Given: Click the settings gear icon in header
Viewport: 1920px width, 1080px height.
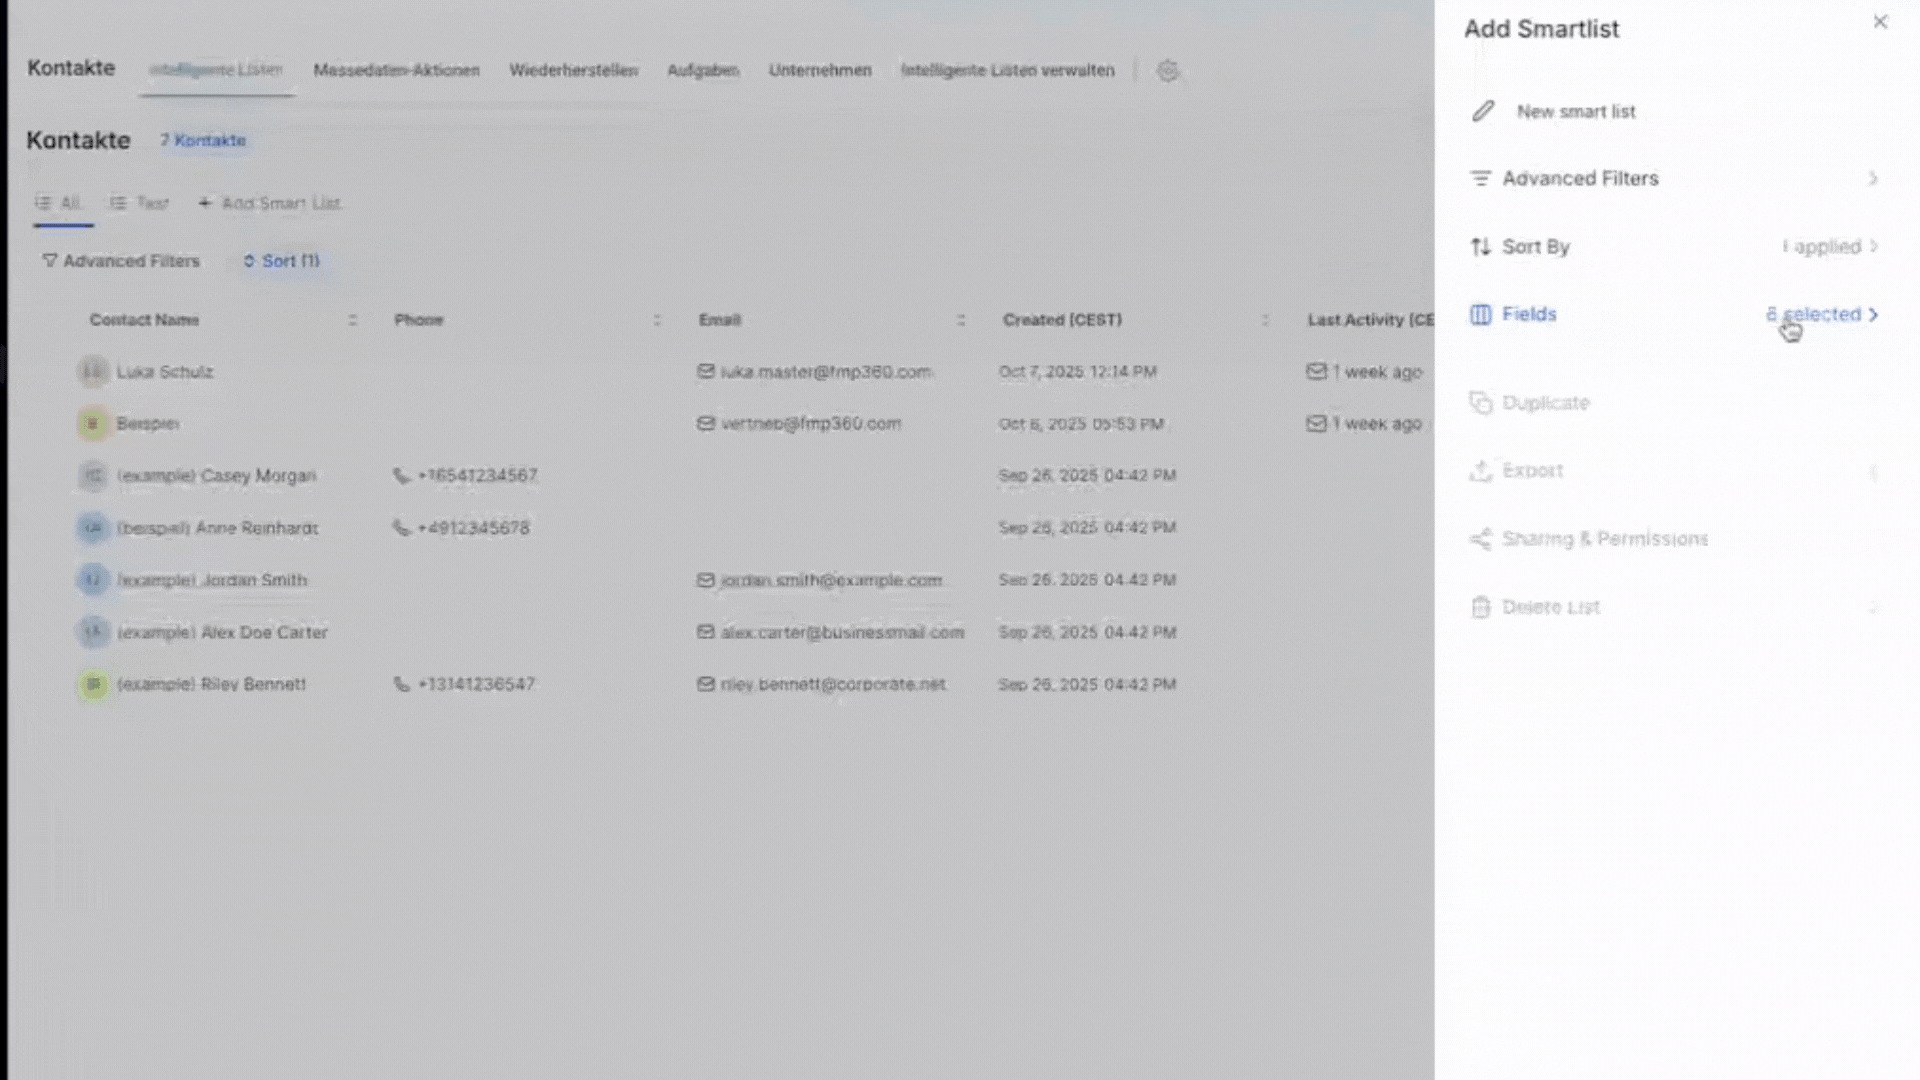Looking at the screenshot, I should pos(1167,71).
